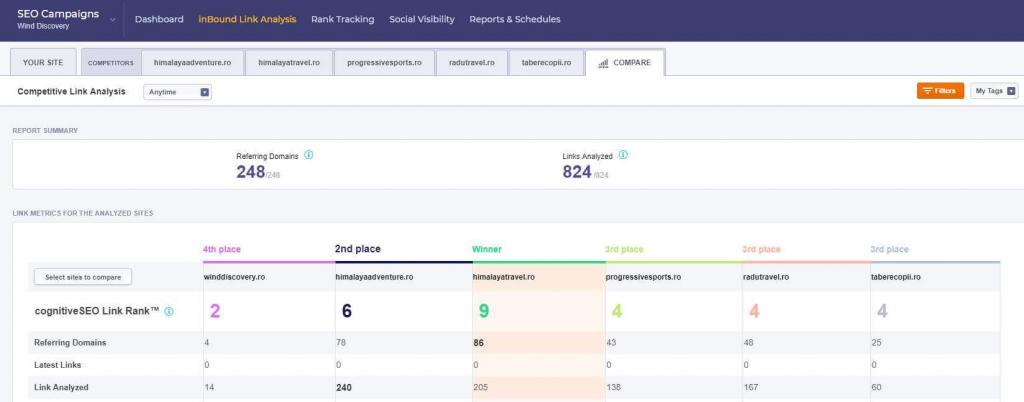Click the Link Rank value 2

[215, 311]
